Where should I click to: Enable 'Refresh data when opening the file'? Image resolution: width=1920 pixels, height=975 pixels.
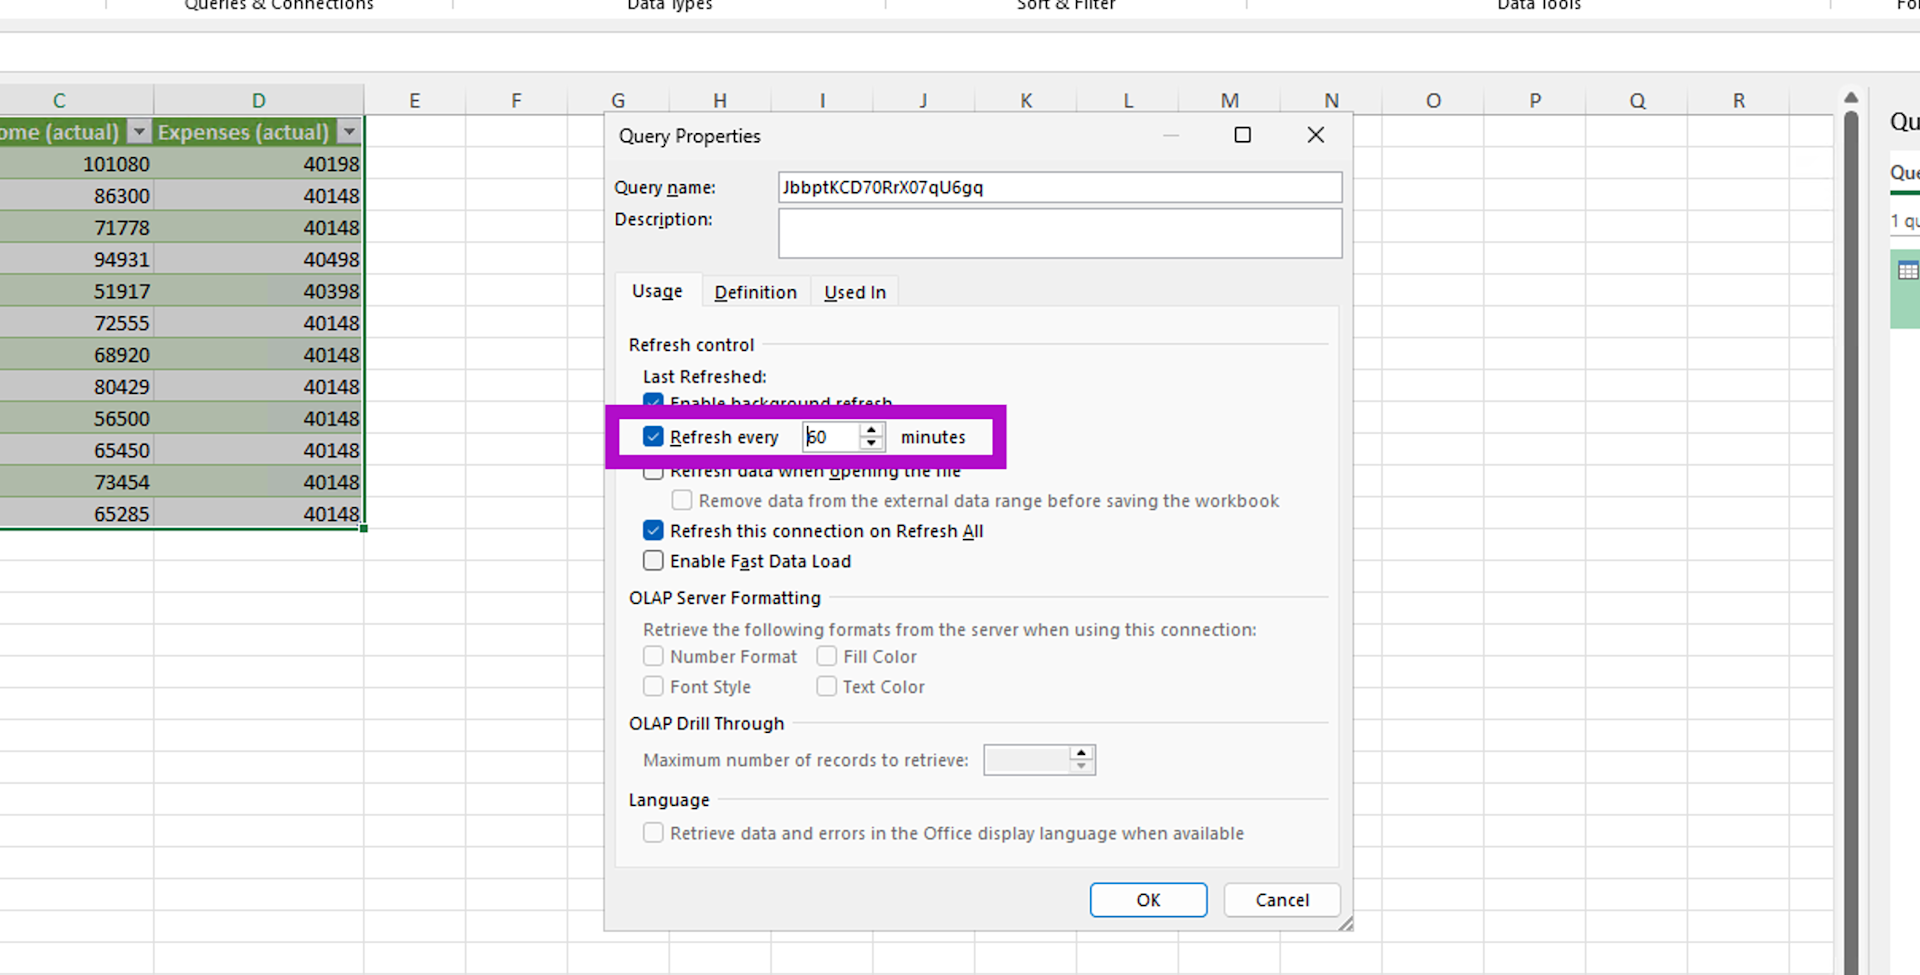click(653, 470)
